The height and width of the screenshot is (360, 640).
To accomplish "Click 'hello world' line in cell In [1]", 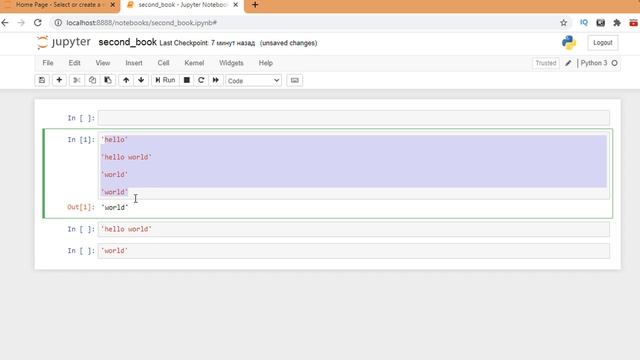I will coord(126,157).
